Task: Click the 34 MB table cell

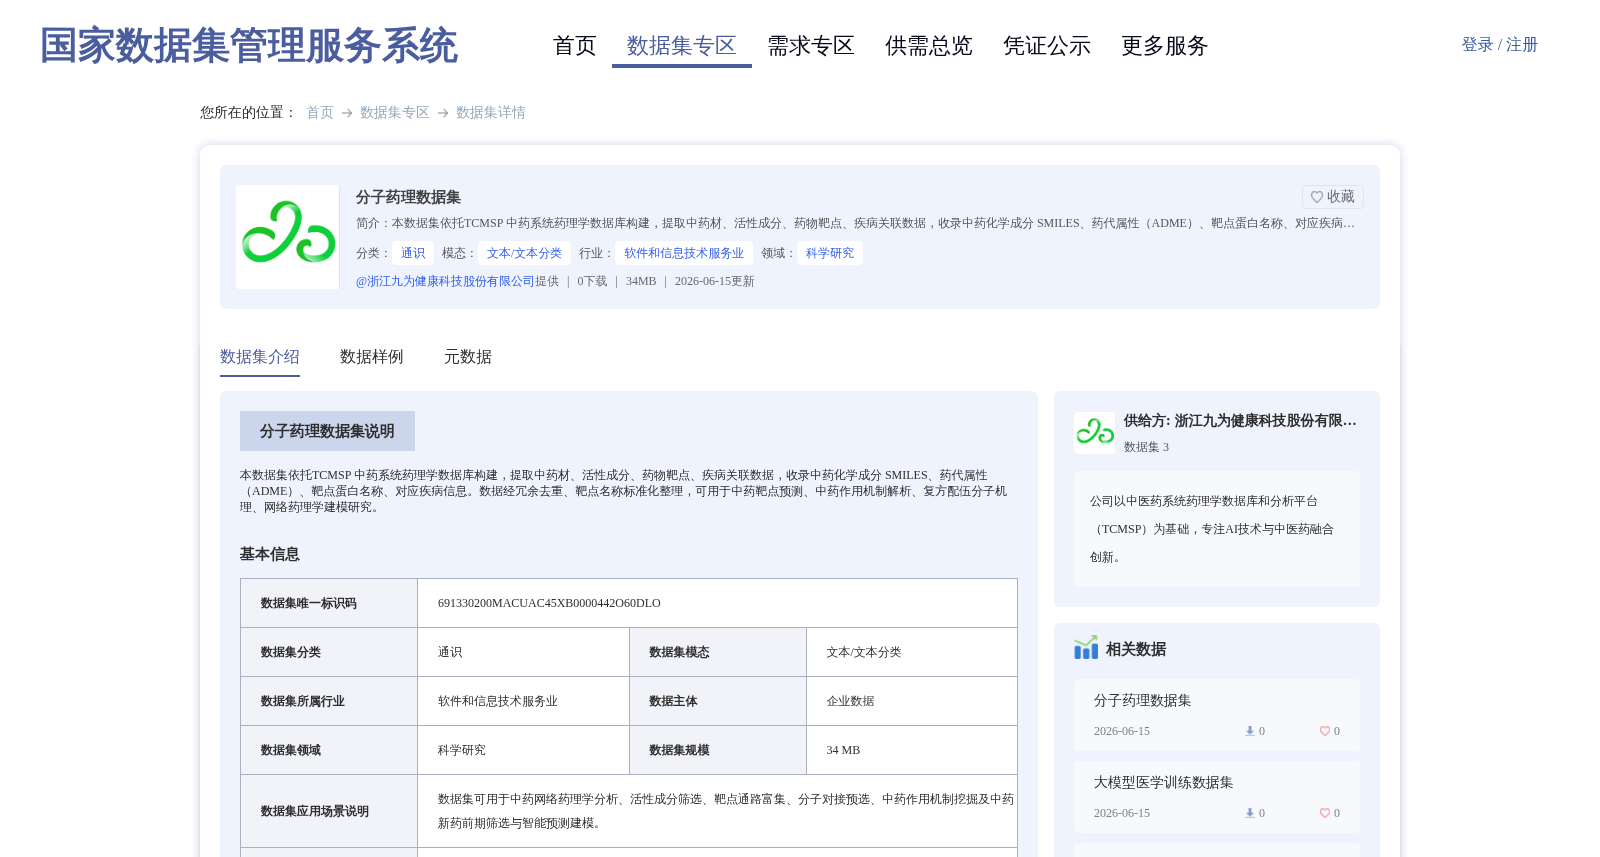Action: point(912,750)
